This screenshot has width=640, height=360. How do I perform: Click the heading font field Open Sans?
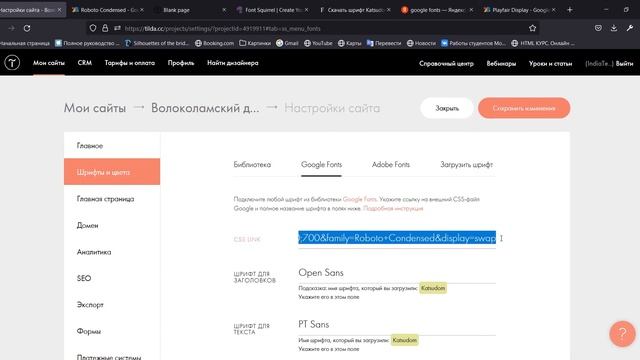pos(397,273)
